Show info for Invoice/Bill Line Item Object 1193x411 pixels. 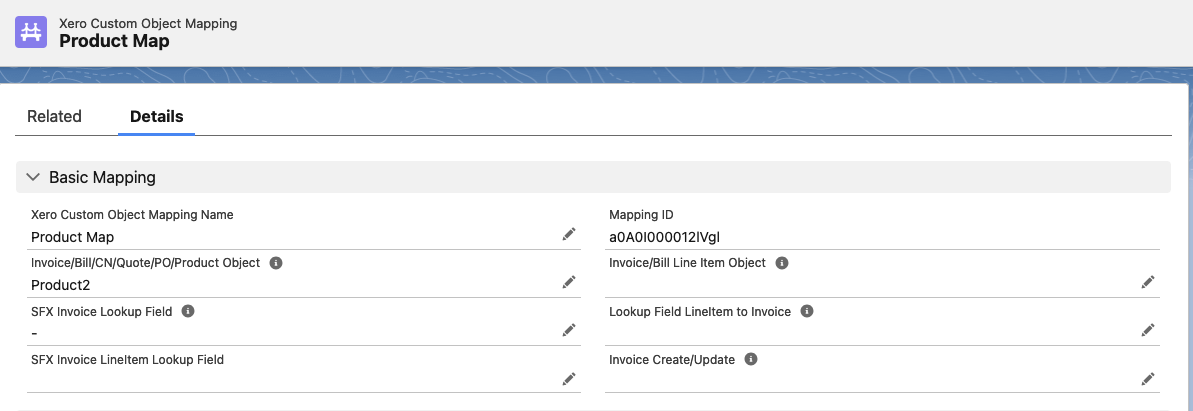pos(782,263)
